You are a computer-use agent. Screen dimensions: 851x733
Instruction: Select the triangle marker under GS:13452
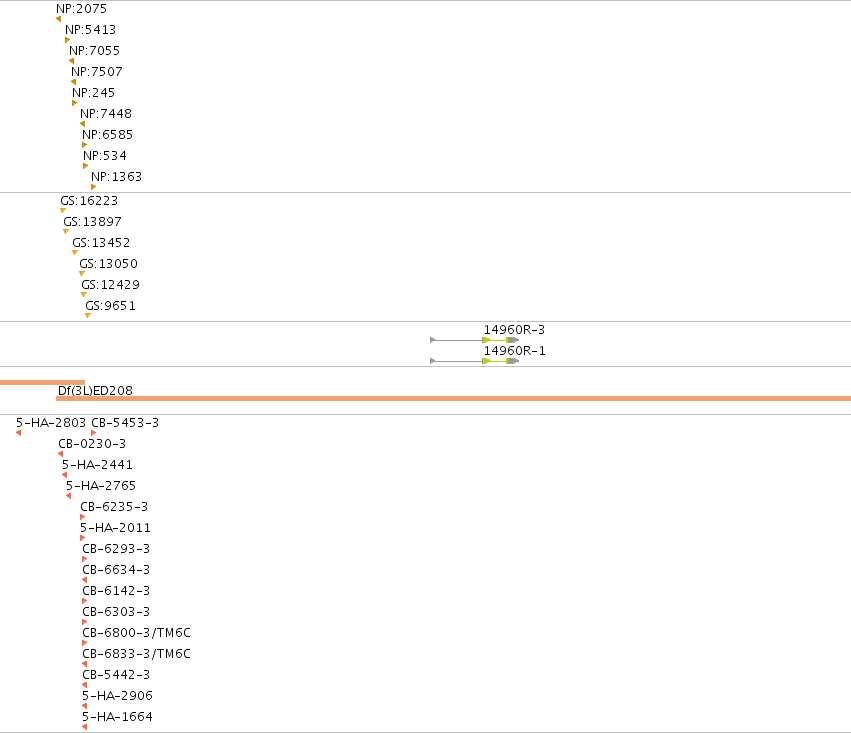(75, 253)
